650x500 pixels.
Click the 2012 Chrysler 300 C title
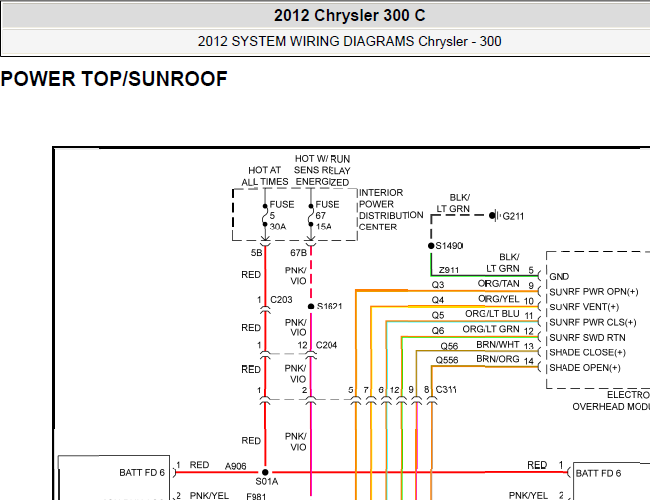point(349,16)
